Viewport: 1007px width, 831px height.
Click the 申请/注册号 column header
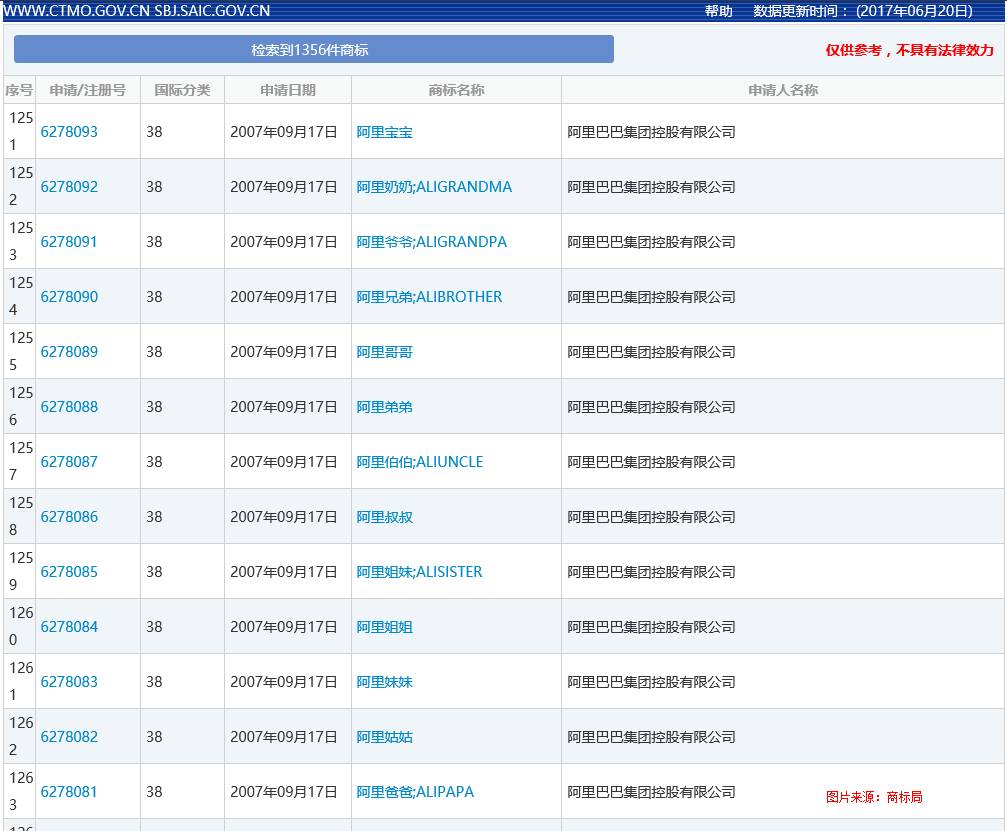pos(88,90)
